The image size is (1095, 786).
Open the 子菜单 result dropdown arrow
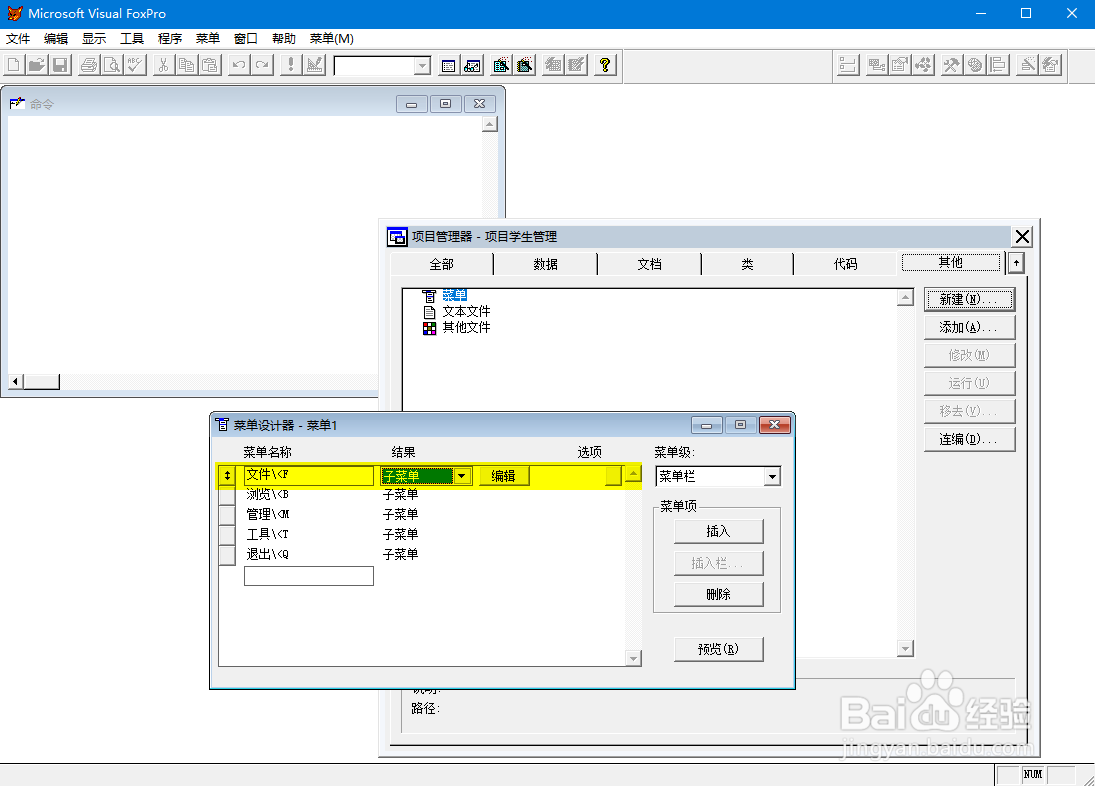pos(462,476)
